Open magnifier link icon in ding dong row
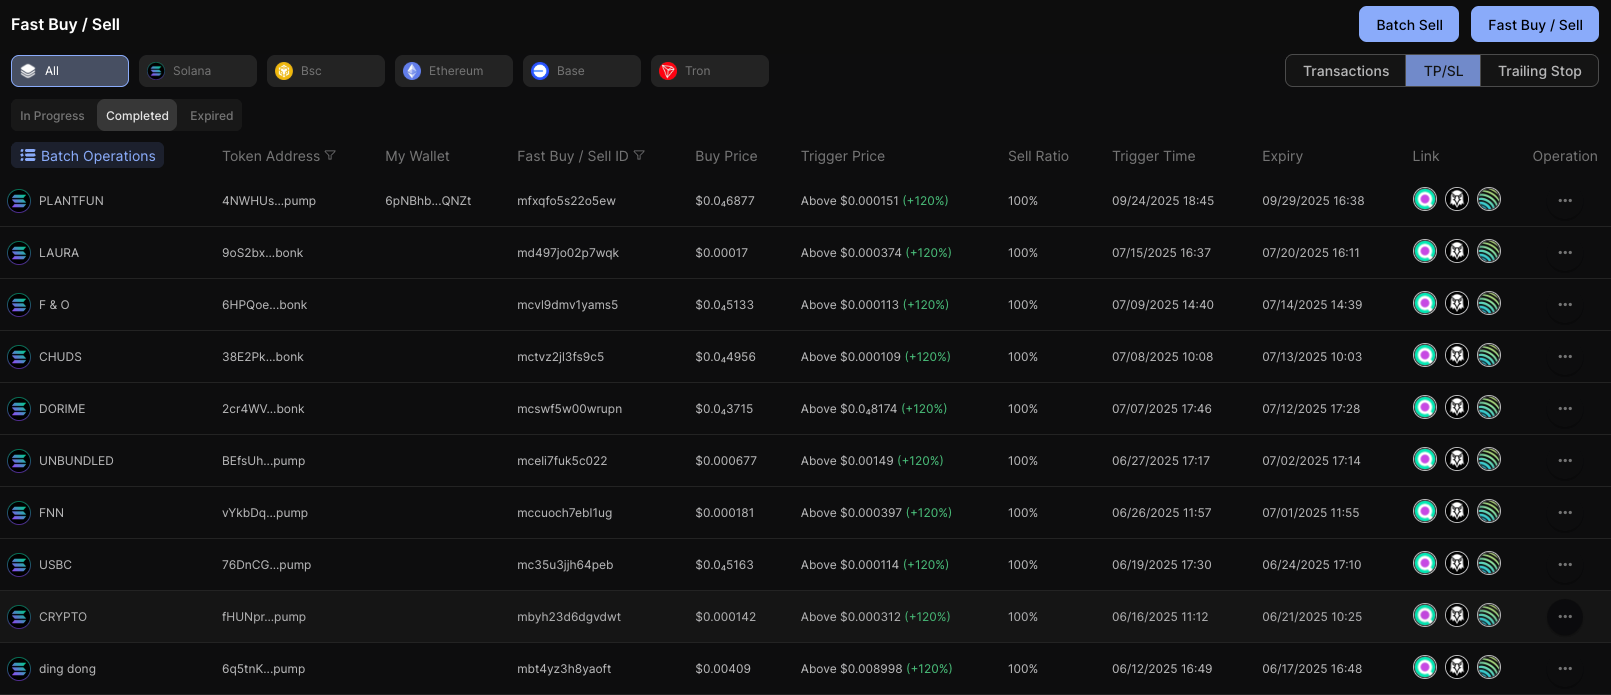The height and width of the screenshot is (695, 1611). coord(1425,667)
